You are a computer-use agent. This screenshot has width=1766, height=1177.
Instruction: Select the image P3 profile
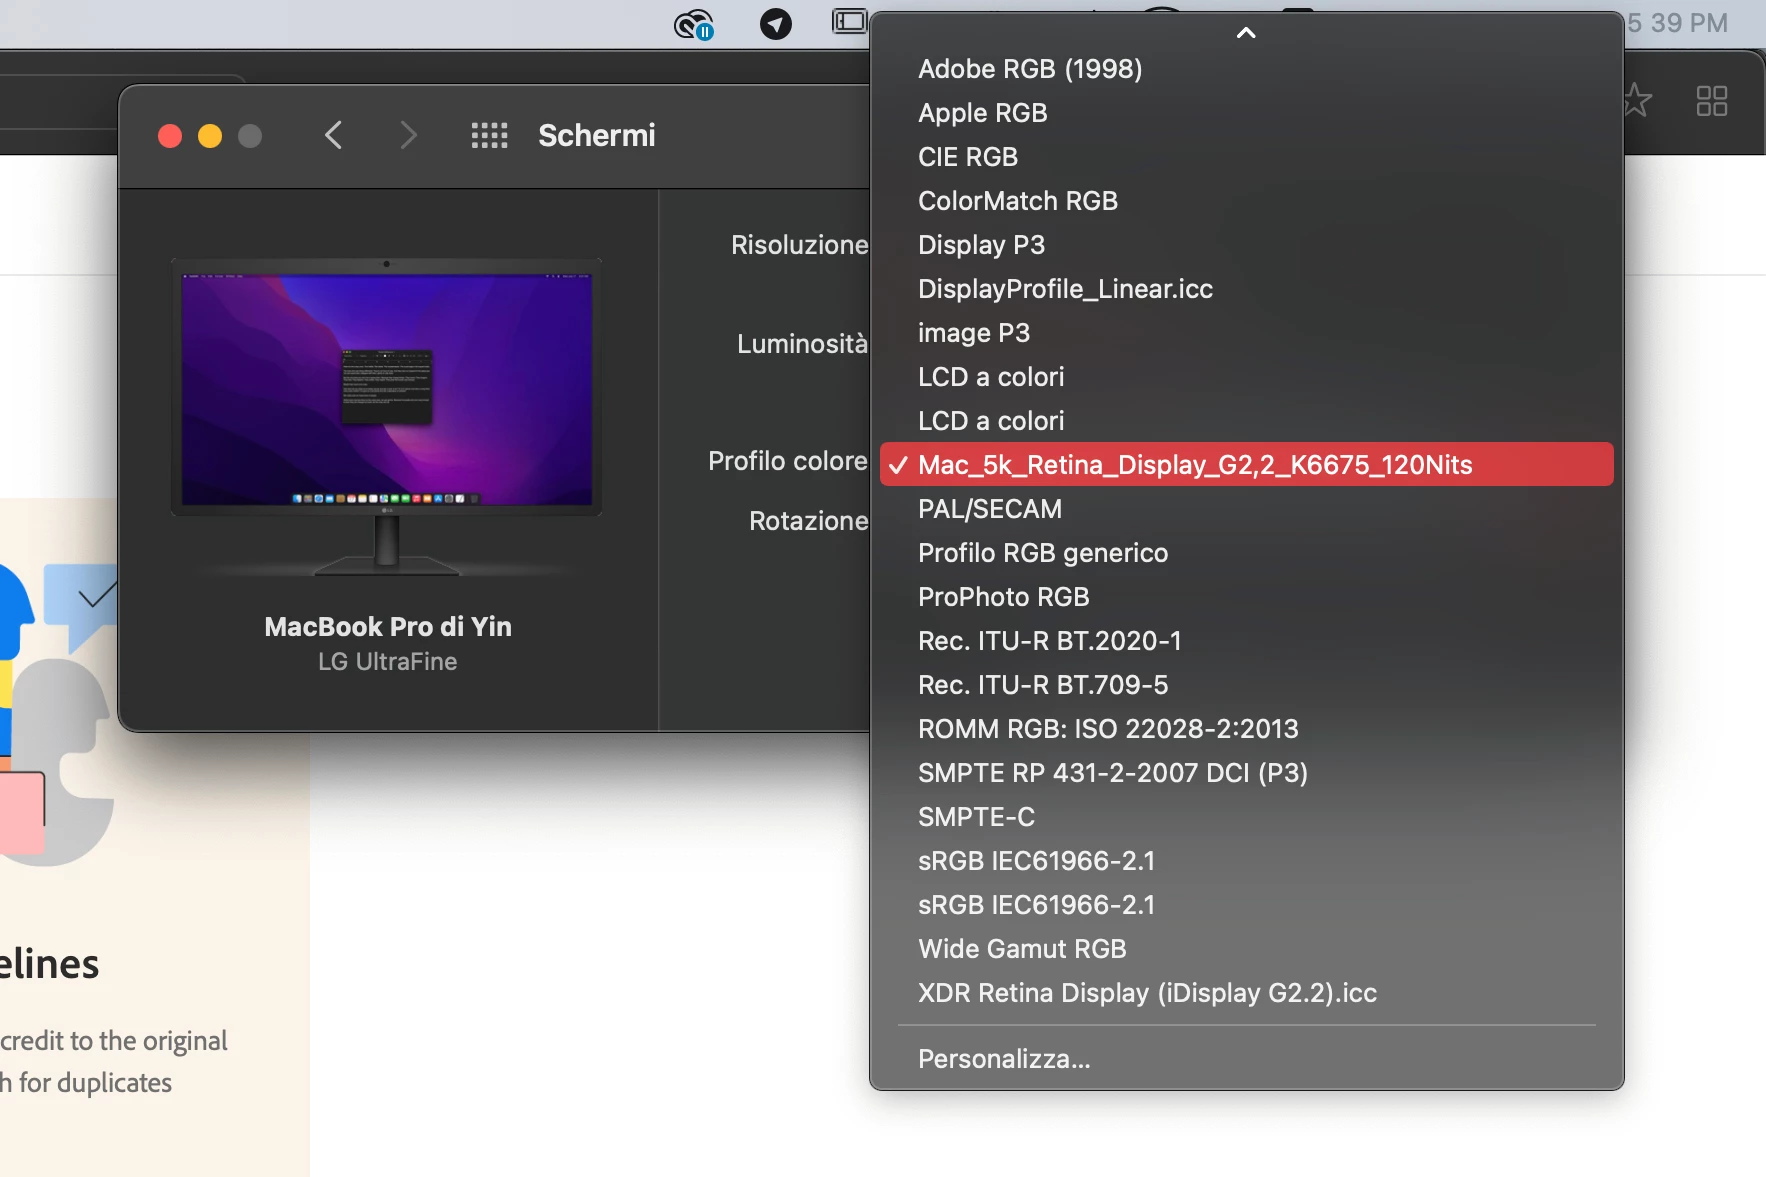click(x=1246, y=333)
